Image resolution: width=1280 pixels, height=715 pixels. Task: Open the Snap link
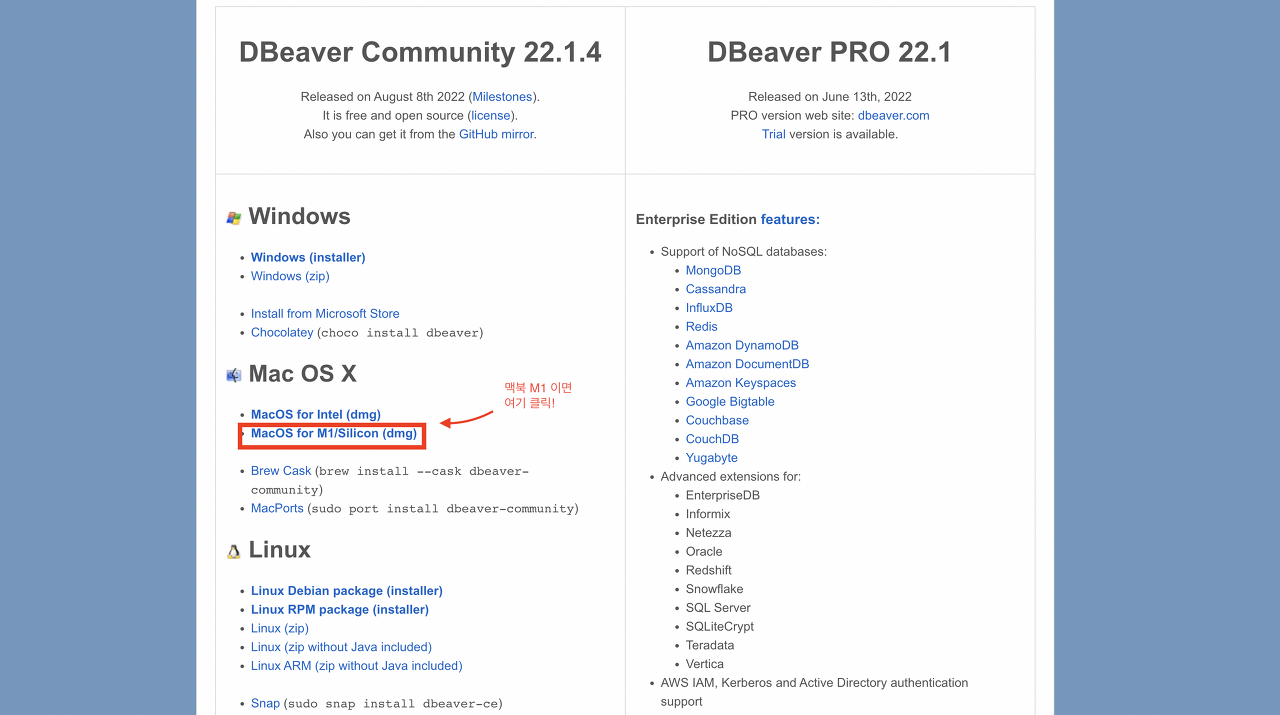tap(265, 704)
